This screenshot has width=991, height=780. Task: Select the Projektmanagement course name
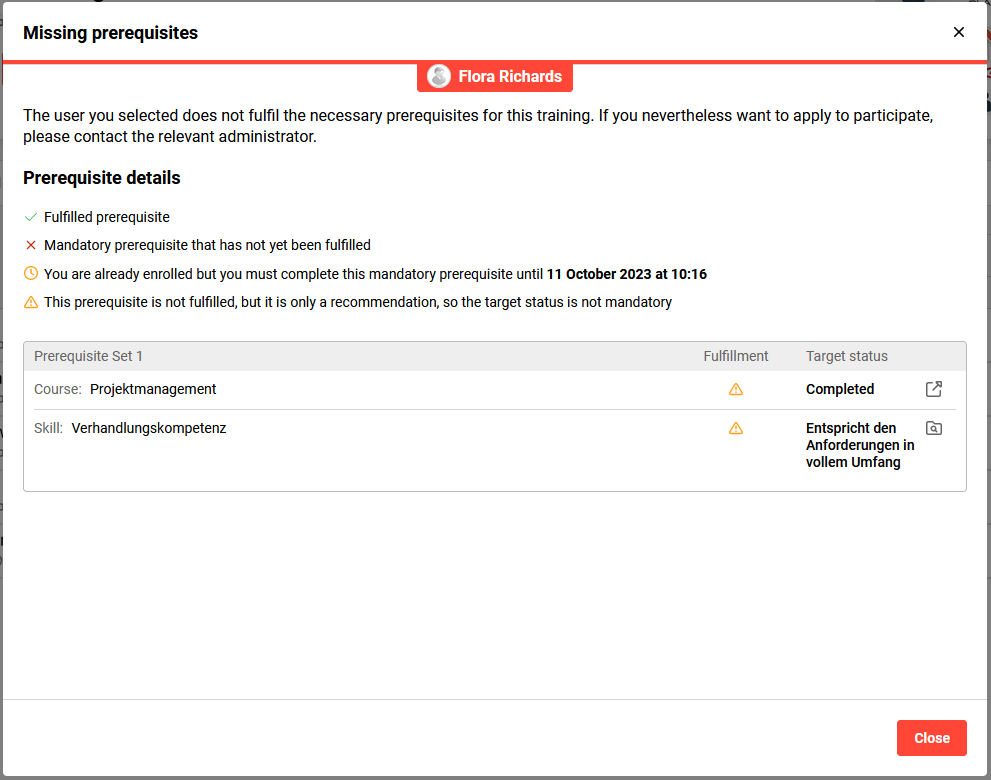coord(153,389)
